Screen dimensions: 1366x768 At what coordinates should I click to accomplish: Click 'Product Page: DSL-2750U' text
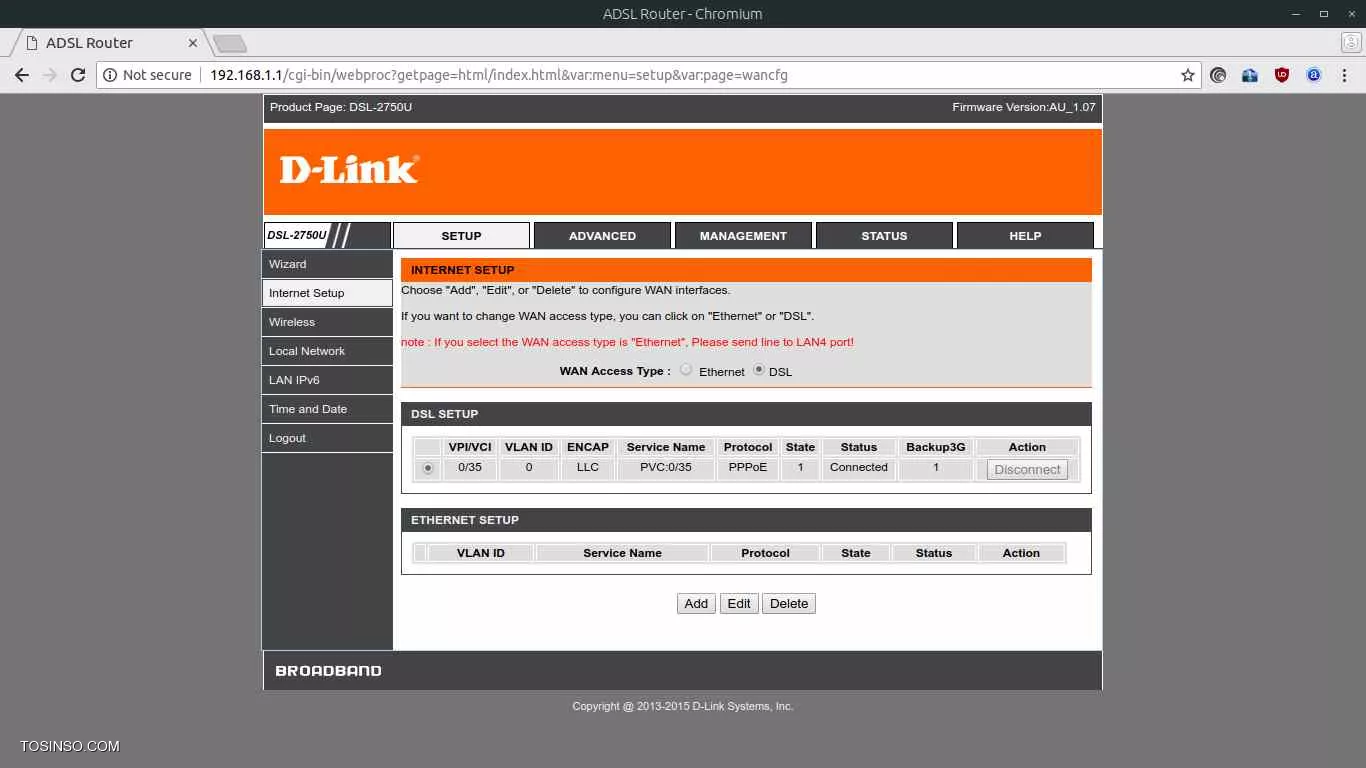(341, 107)
